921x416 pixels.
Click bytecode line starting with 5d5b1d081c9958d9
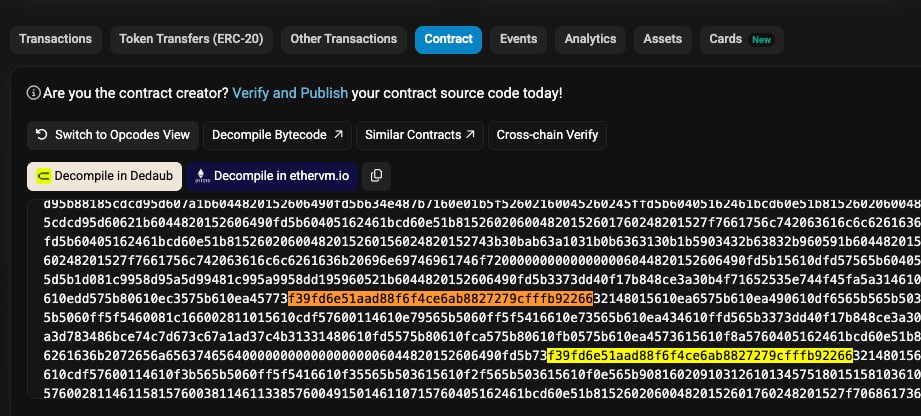pos(482,281)
